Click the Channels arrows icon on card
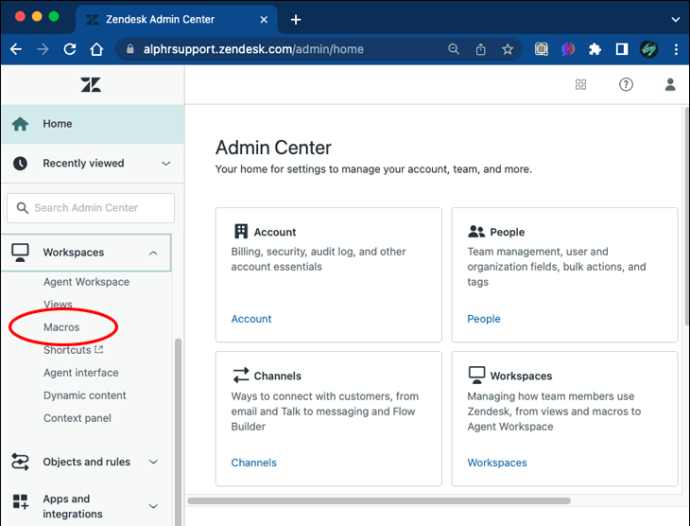The image size is (690, 526). click(x=241, y=375)
